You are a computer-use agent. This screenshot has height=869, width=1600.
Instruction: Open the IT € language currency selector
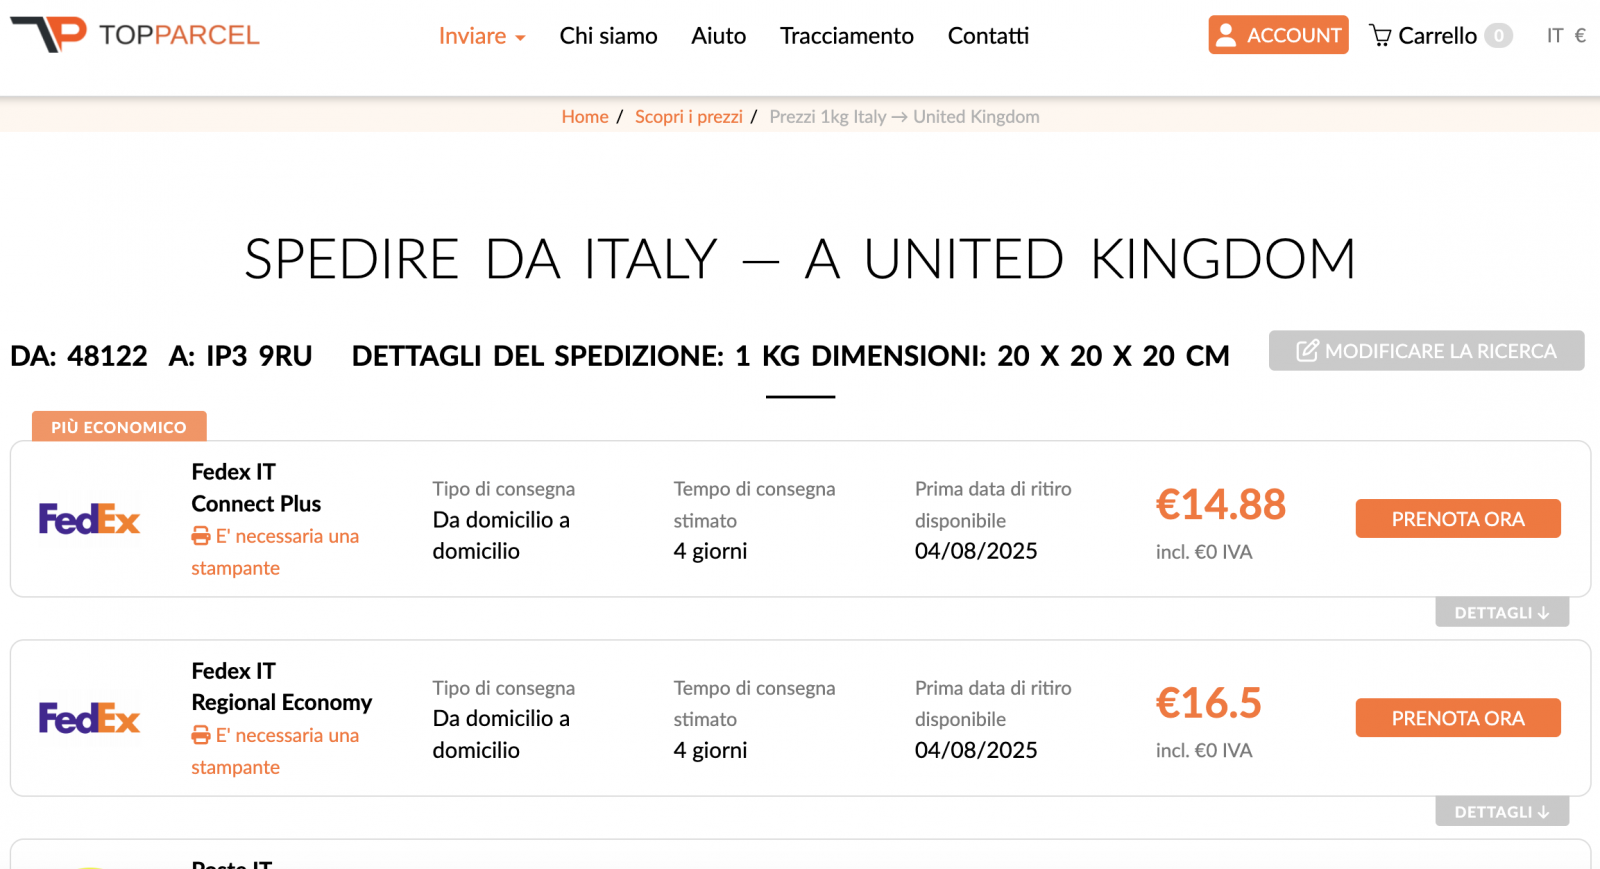coord(1566,36)
